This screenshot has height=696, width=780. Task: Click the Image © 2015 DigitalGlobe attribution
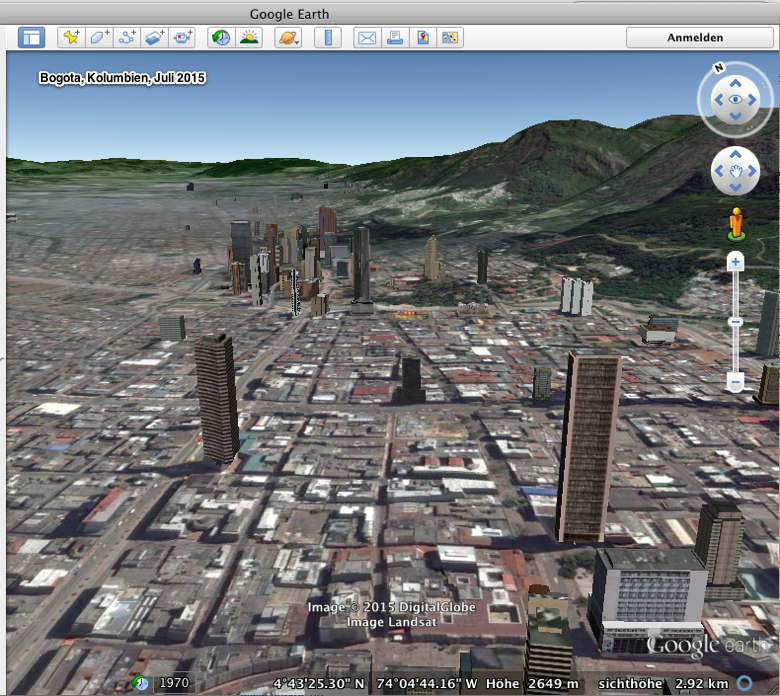tap(391, 607)
